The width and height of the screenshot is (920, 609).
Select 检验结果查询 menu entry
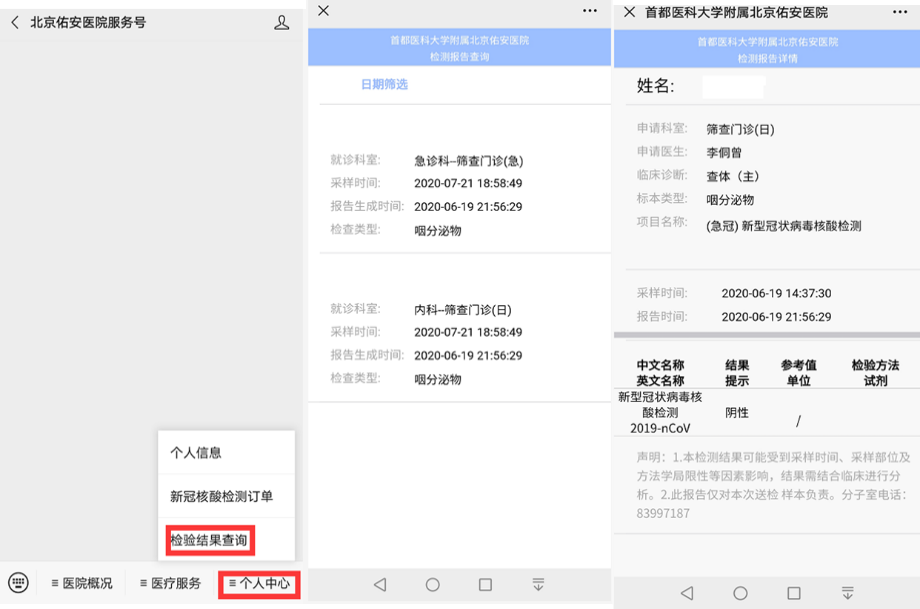[x=209, y=540]
